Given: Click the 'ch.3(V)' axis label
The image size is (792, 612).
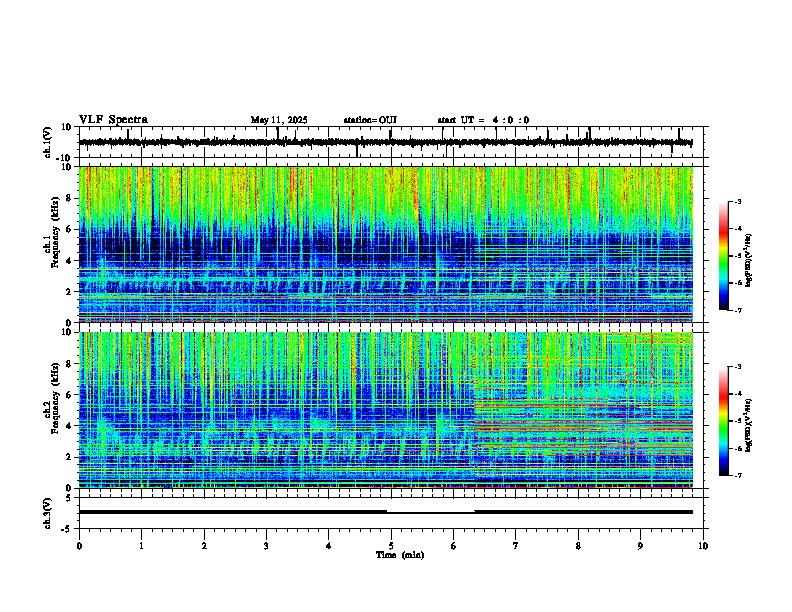Looking at the screenshot, I should 48,513.
